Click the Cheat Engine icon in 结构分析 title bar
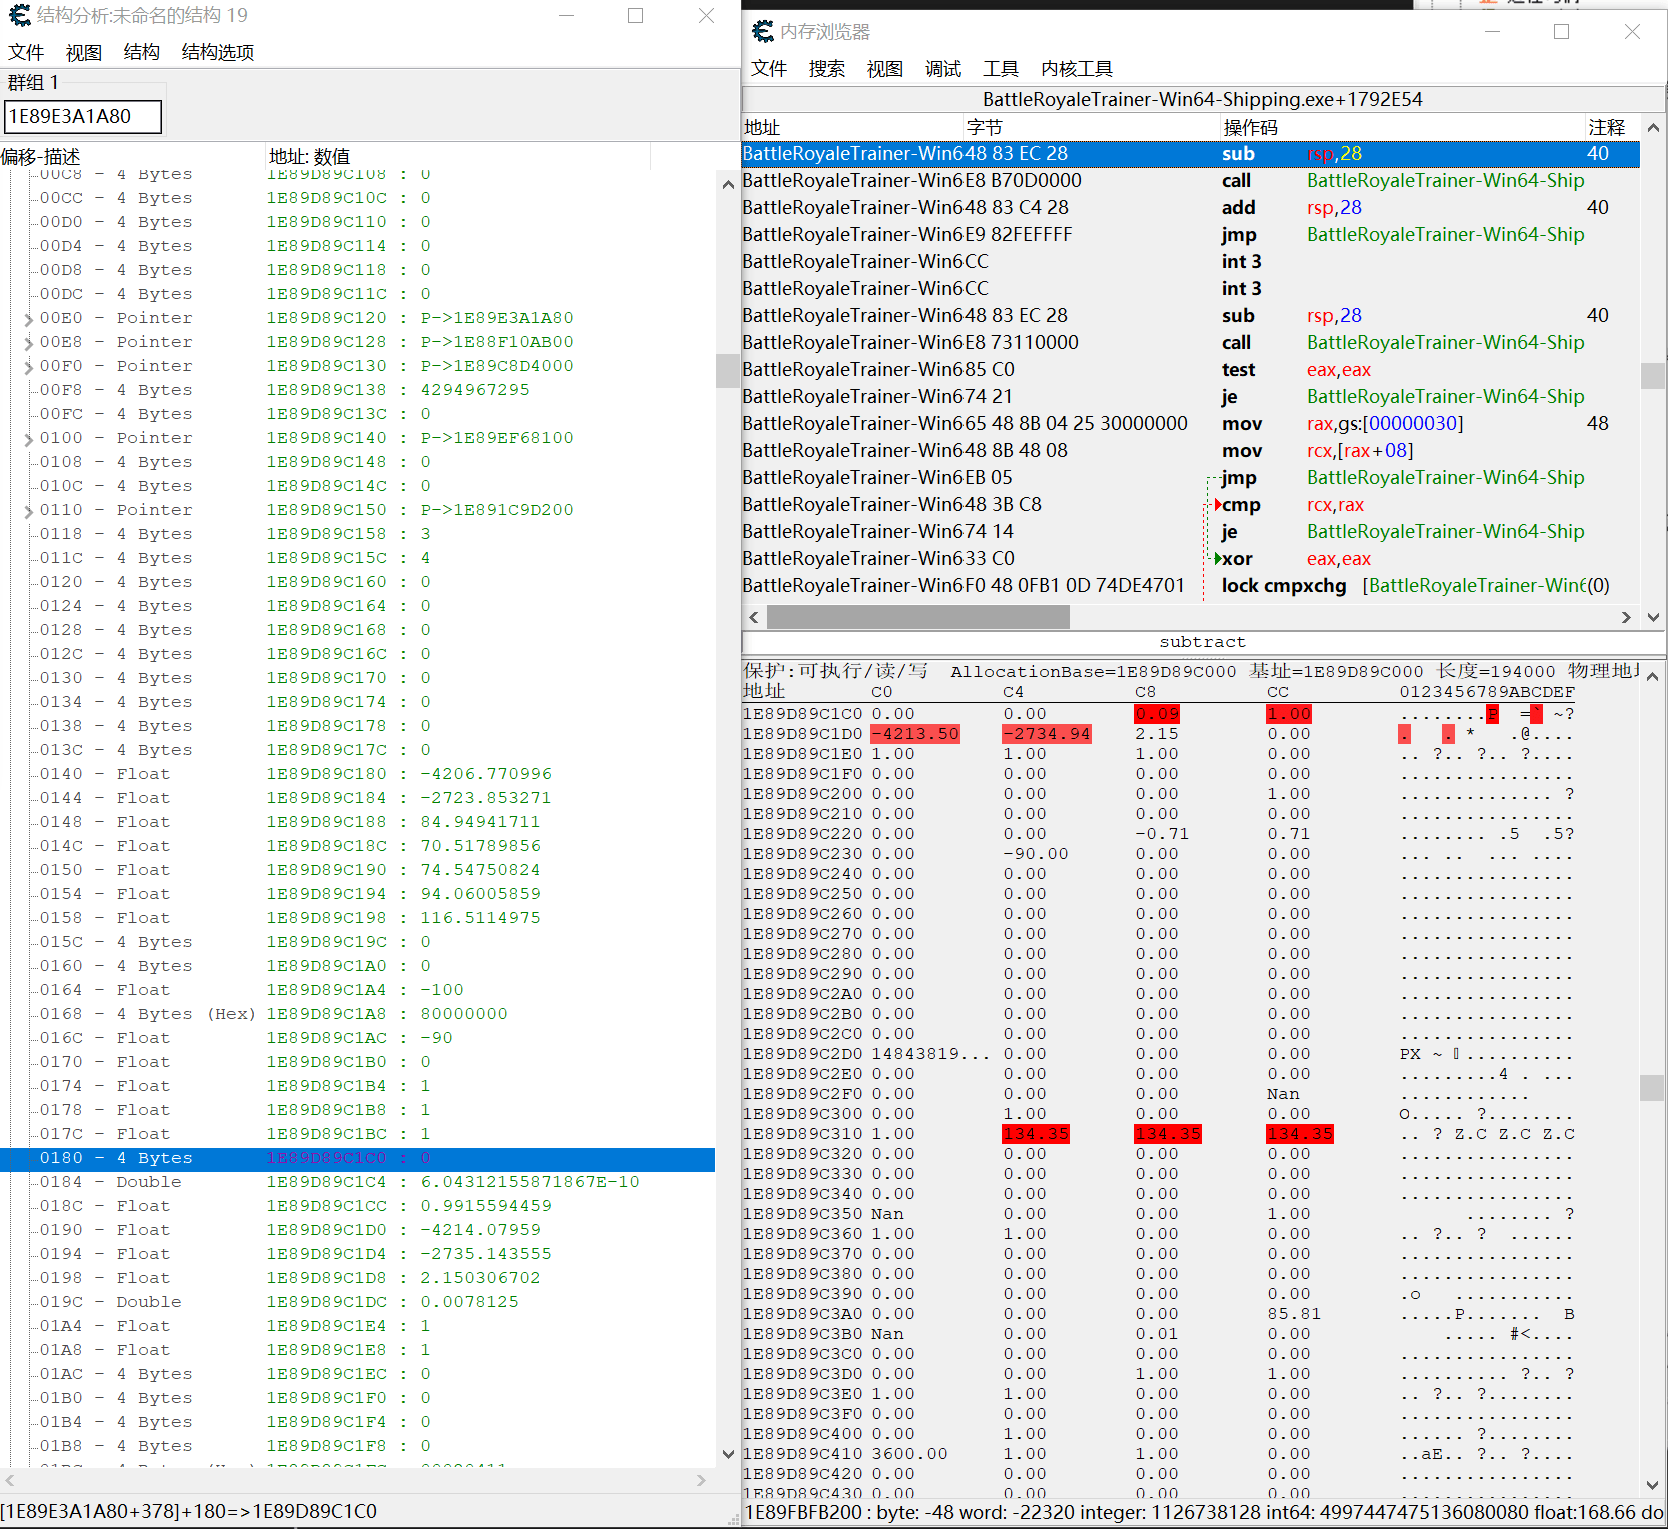Screen dimensions: 1668x1529 [x=19, y=15]
